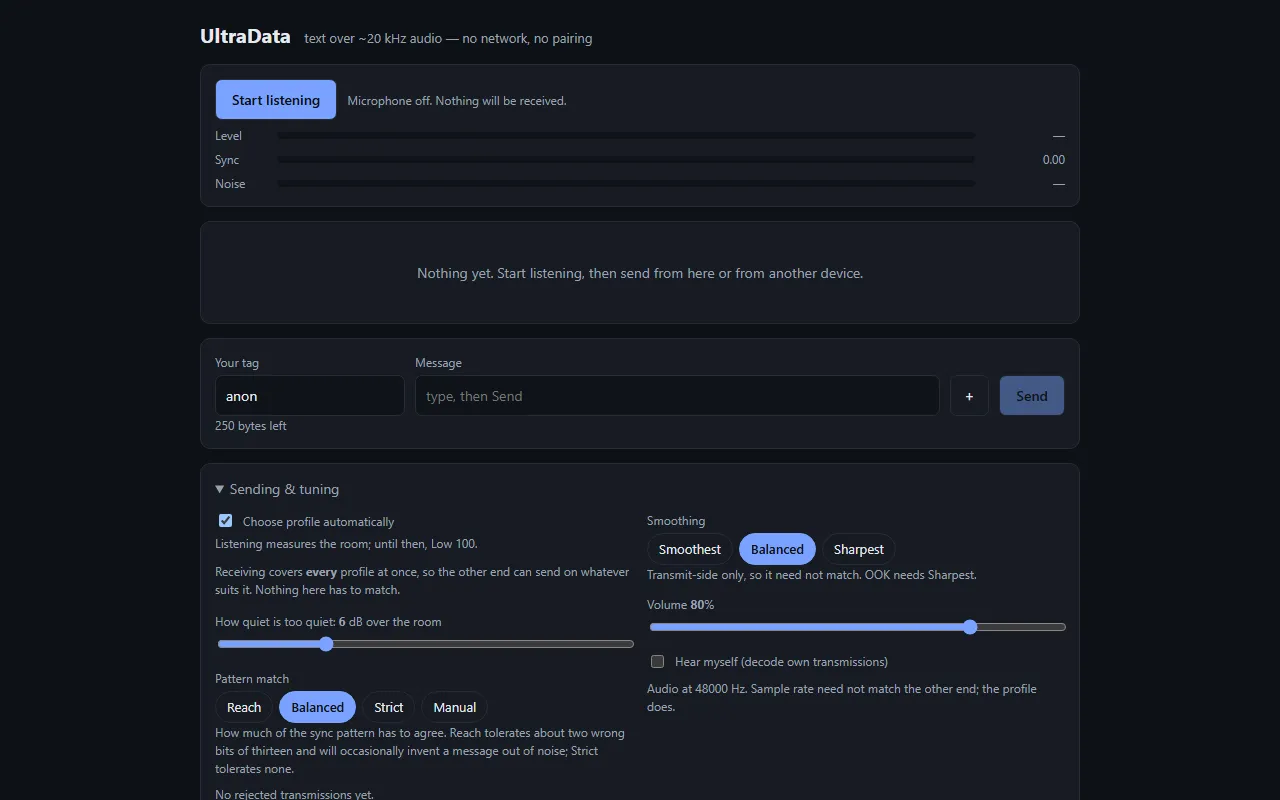Adjust the Volume slider

tap(858, 627)
